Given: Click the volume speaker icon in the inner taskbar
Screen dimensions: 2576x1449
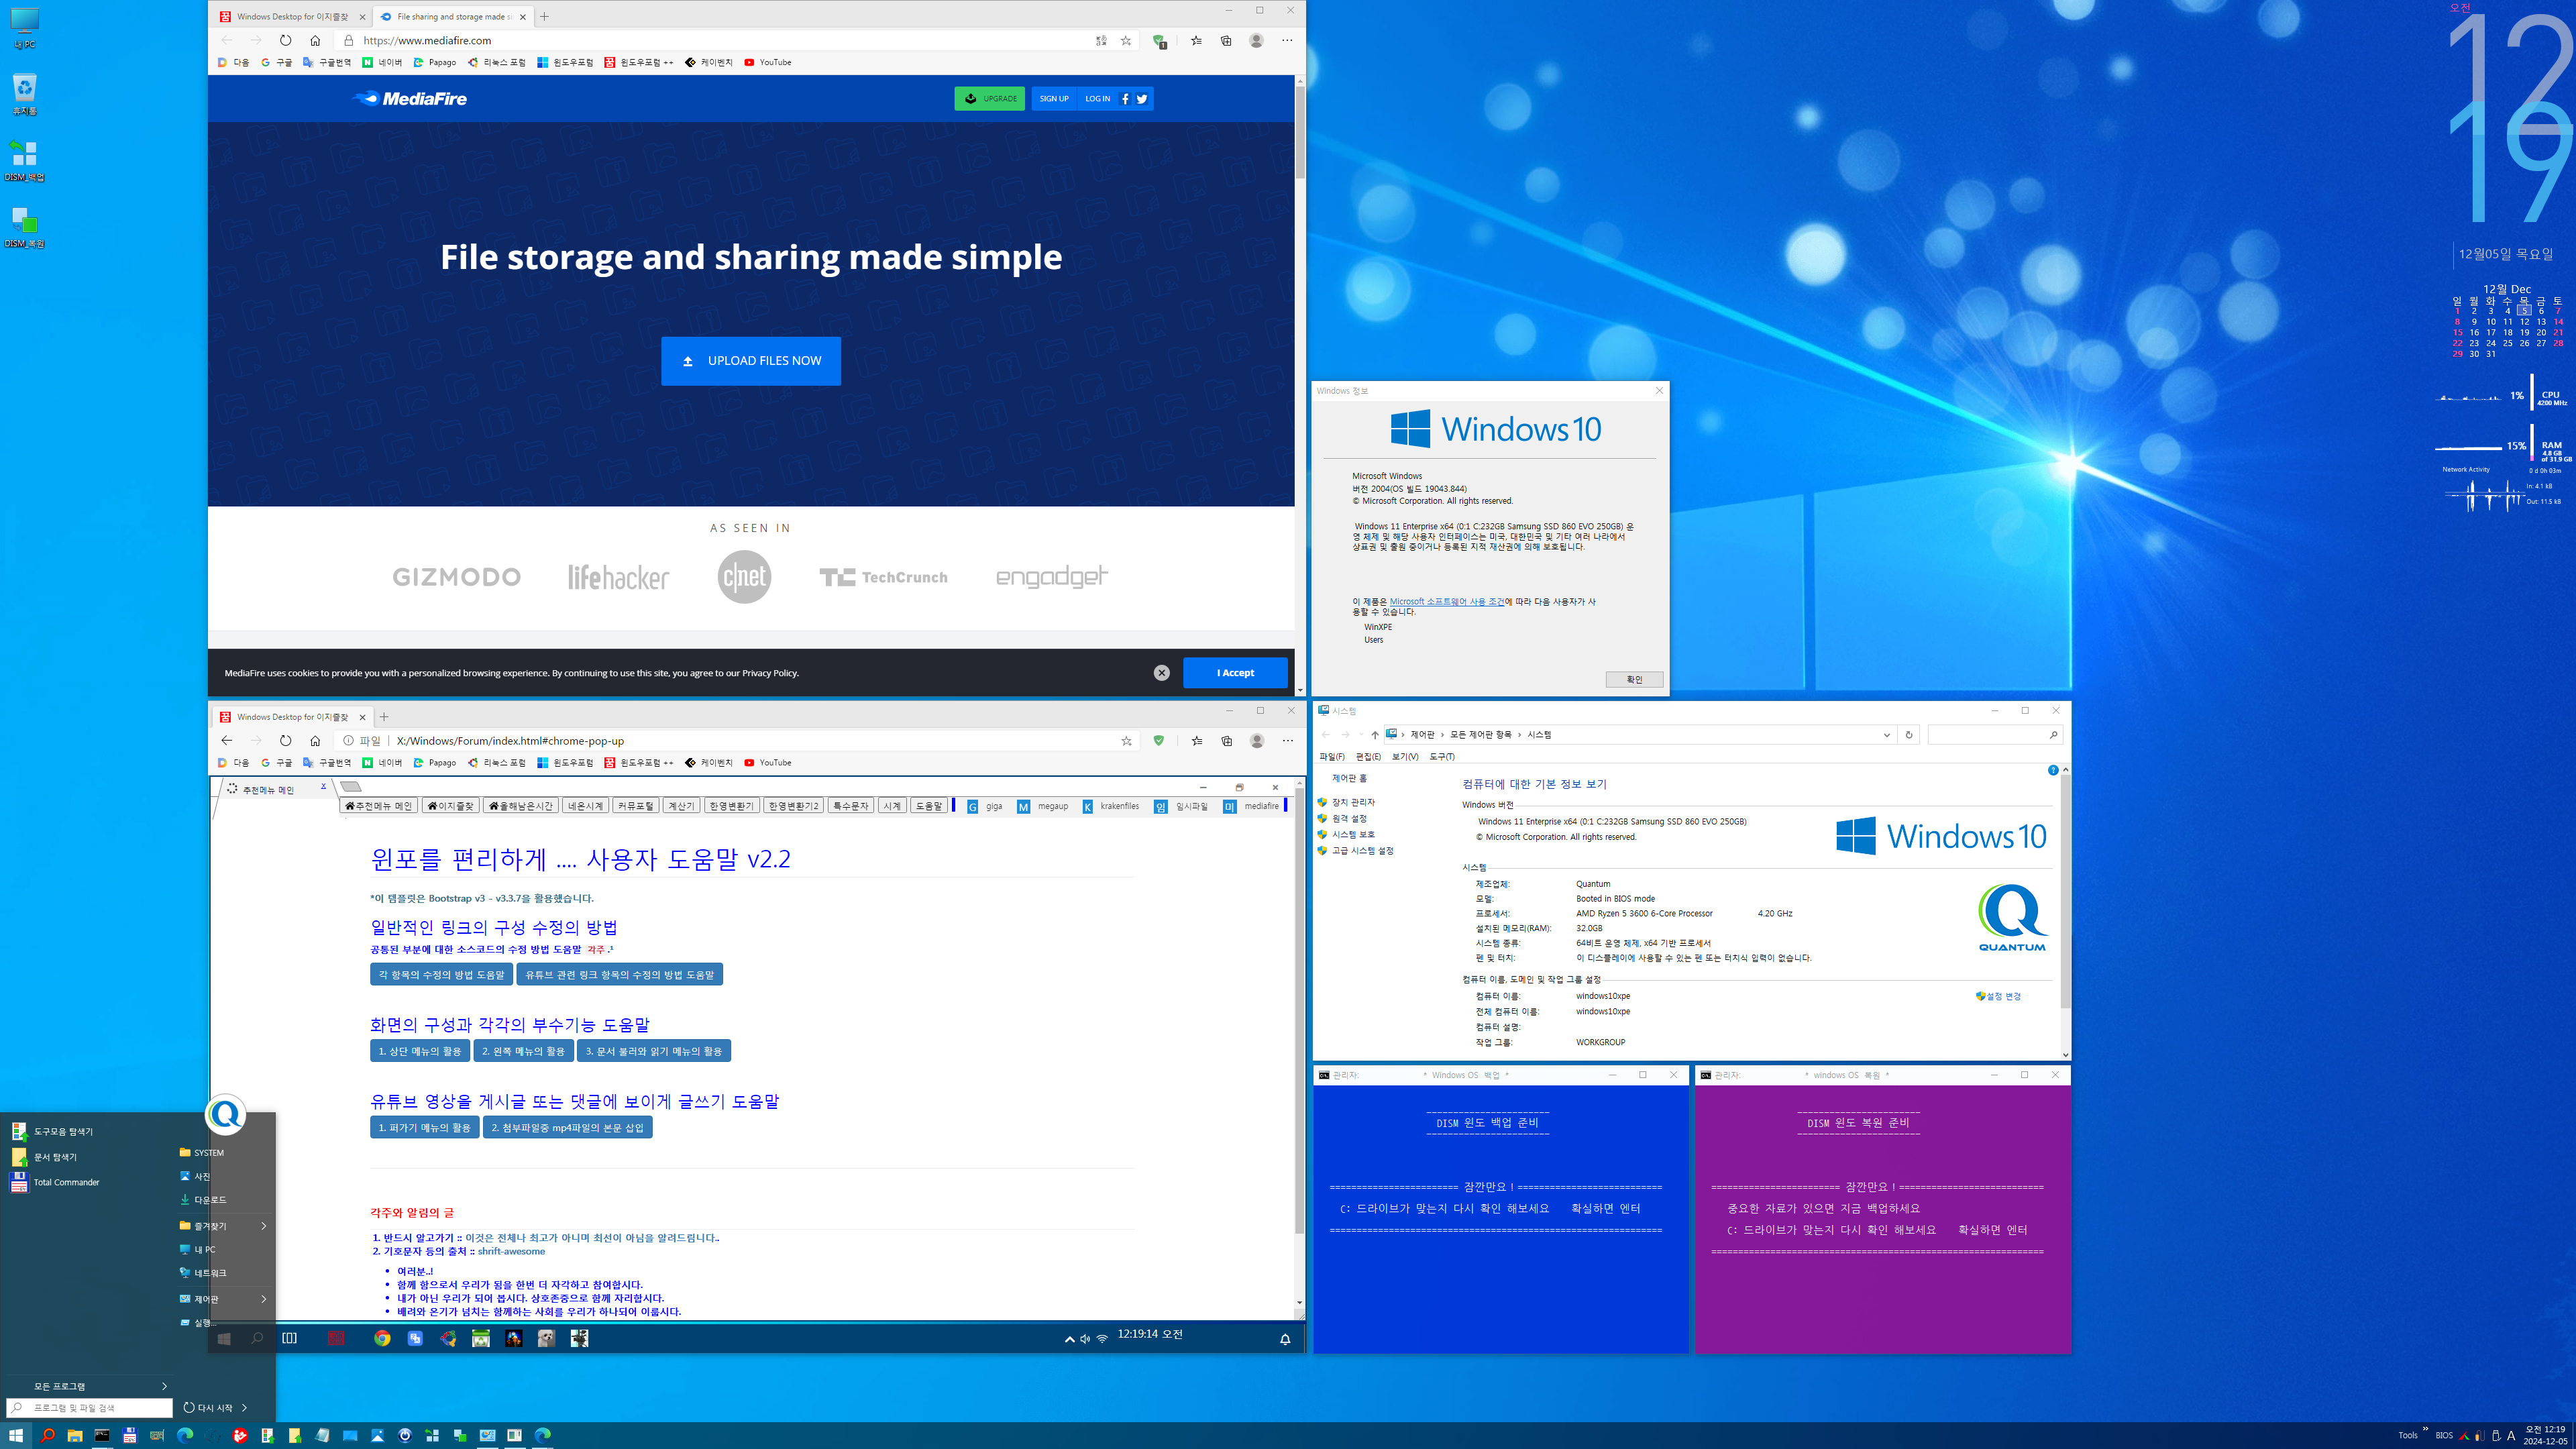Looking at the screenshot, I should coord(1085,1339).
